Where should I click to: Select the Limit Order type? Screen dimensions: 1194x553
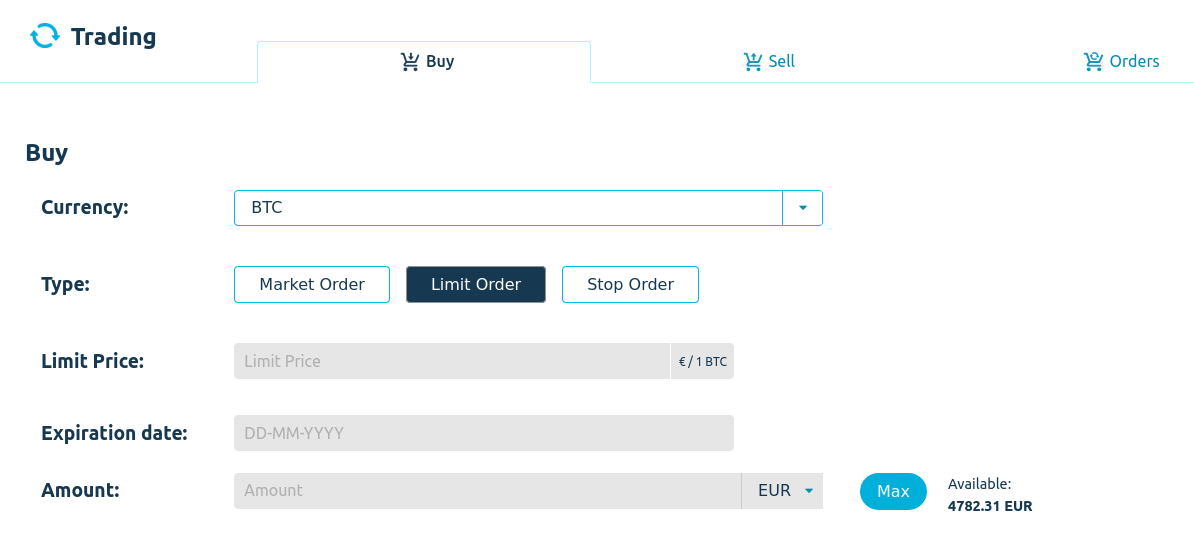coord(476,284)
